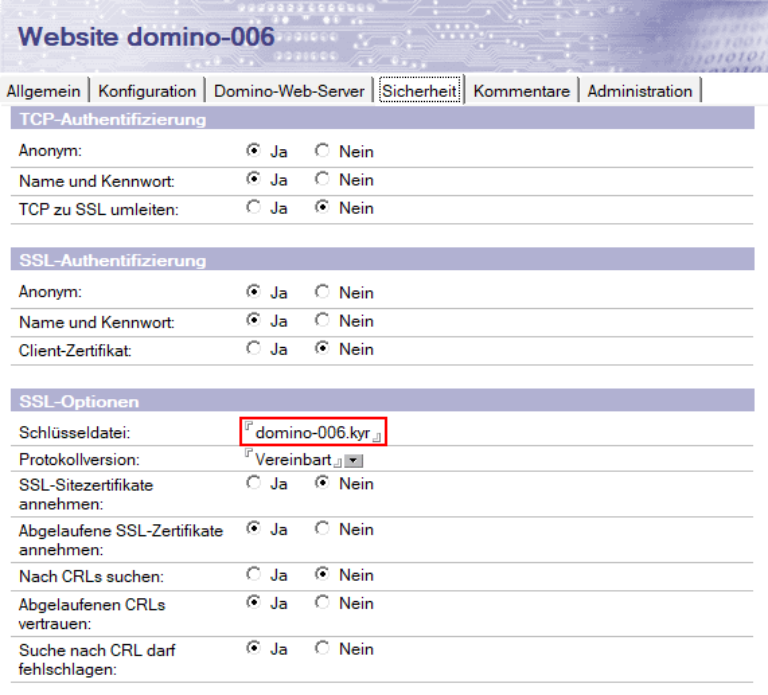The image size is (768, 695).
Task: Switch to the Administration tab
Action: [x=640, y=91]
